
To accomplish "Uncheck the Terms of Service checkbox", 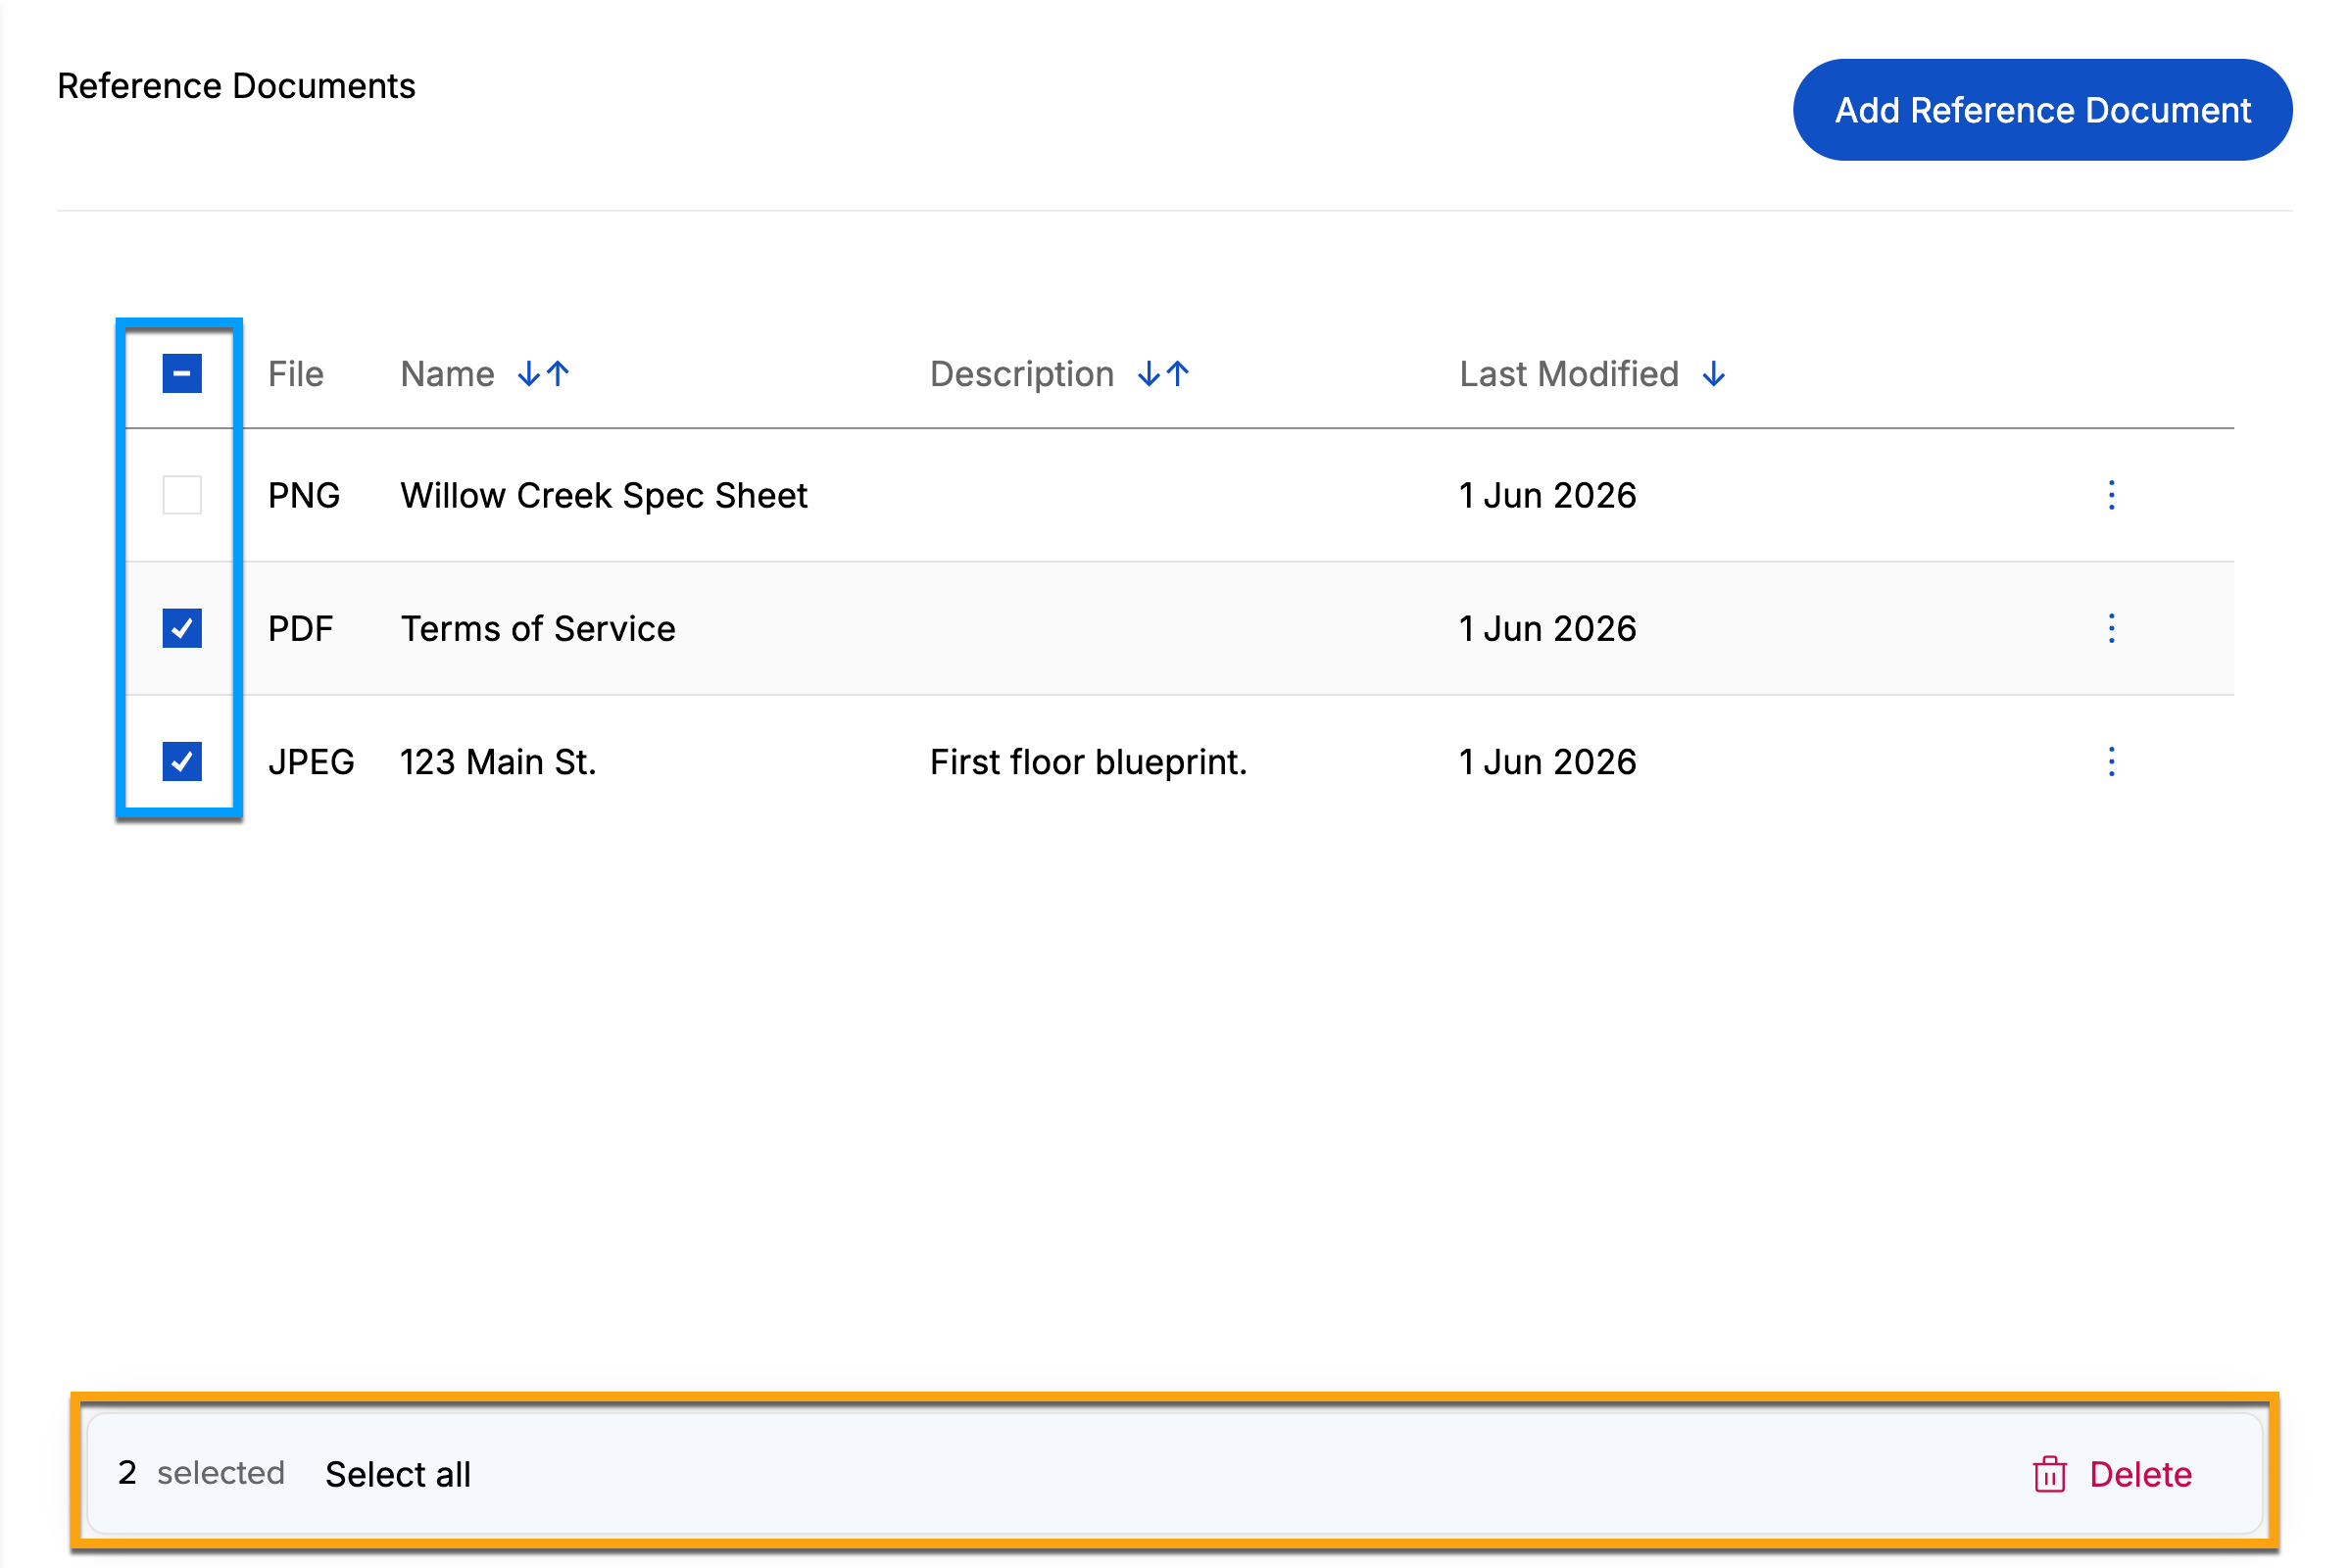I will pyautogui.click(x=182, y=628).
